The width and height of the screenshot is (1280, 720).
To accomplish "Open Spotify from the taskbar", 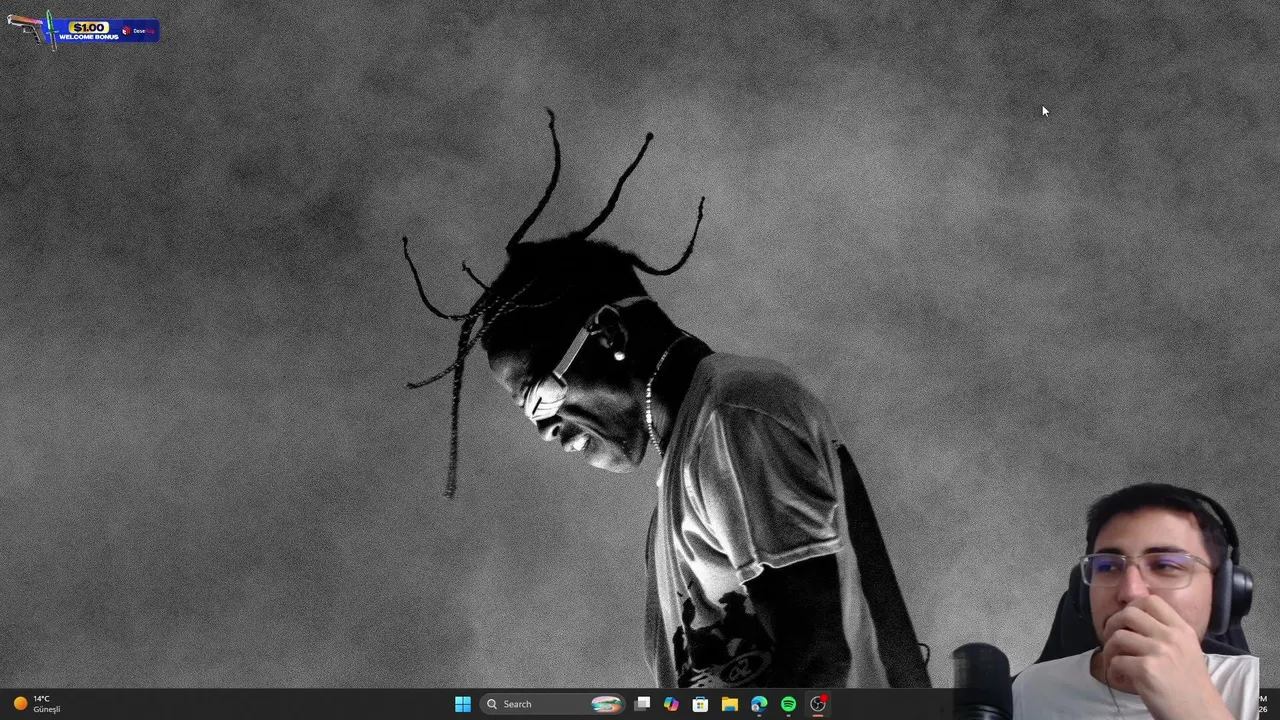I will (x=788, y=704).
